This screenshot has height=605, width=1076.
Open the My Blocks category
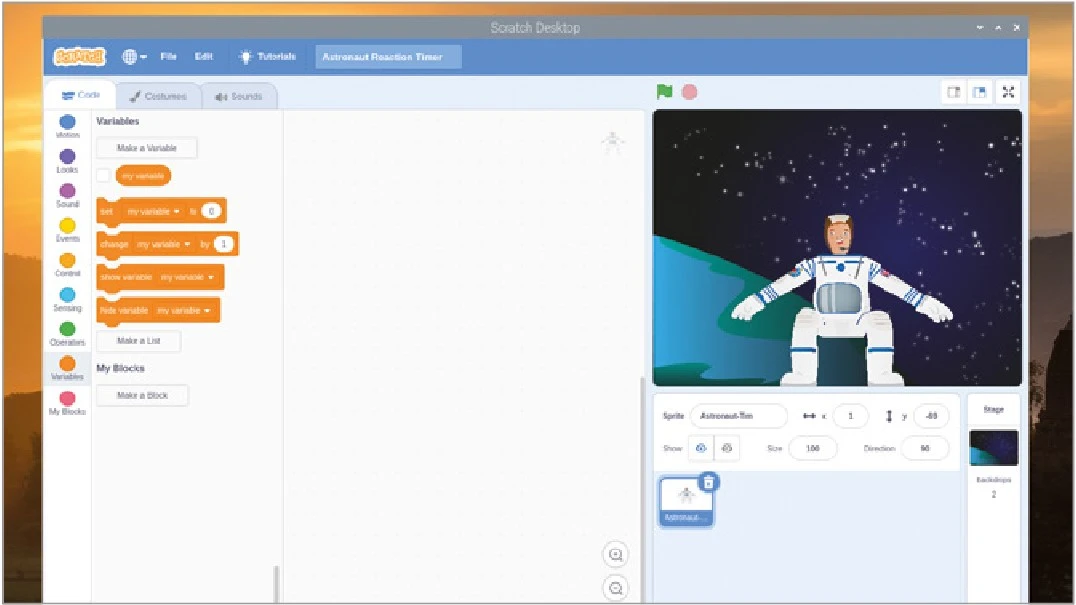[67, 399]
